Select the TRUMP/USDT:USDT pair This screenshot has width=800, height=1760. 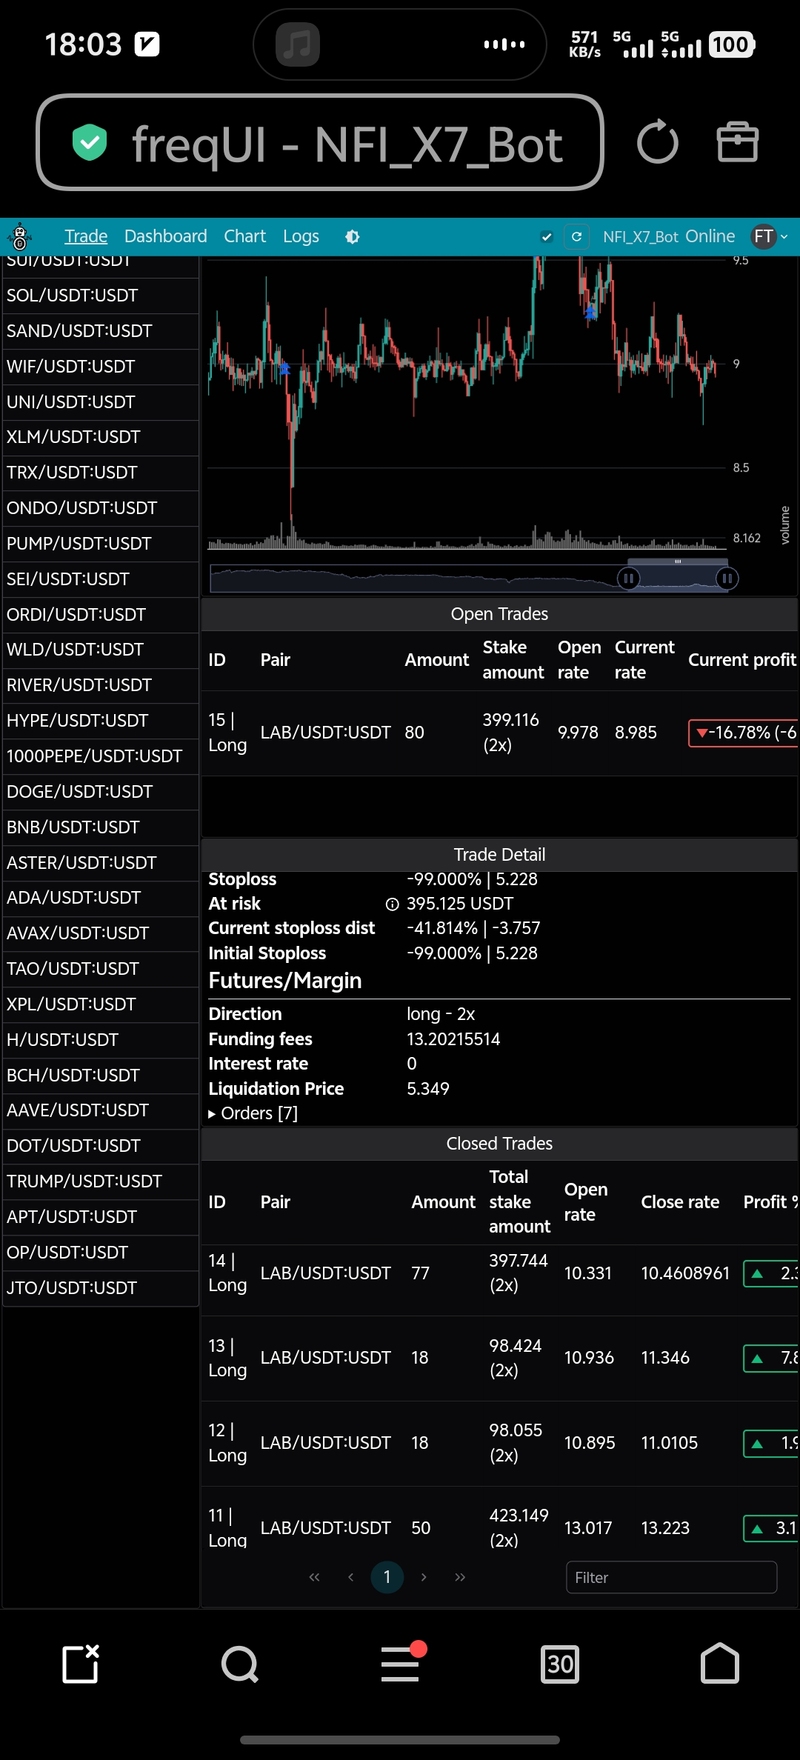click(x=100, y=1181)
